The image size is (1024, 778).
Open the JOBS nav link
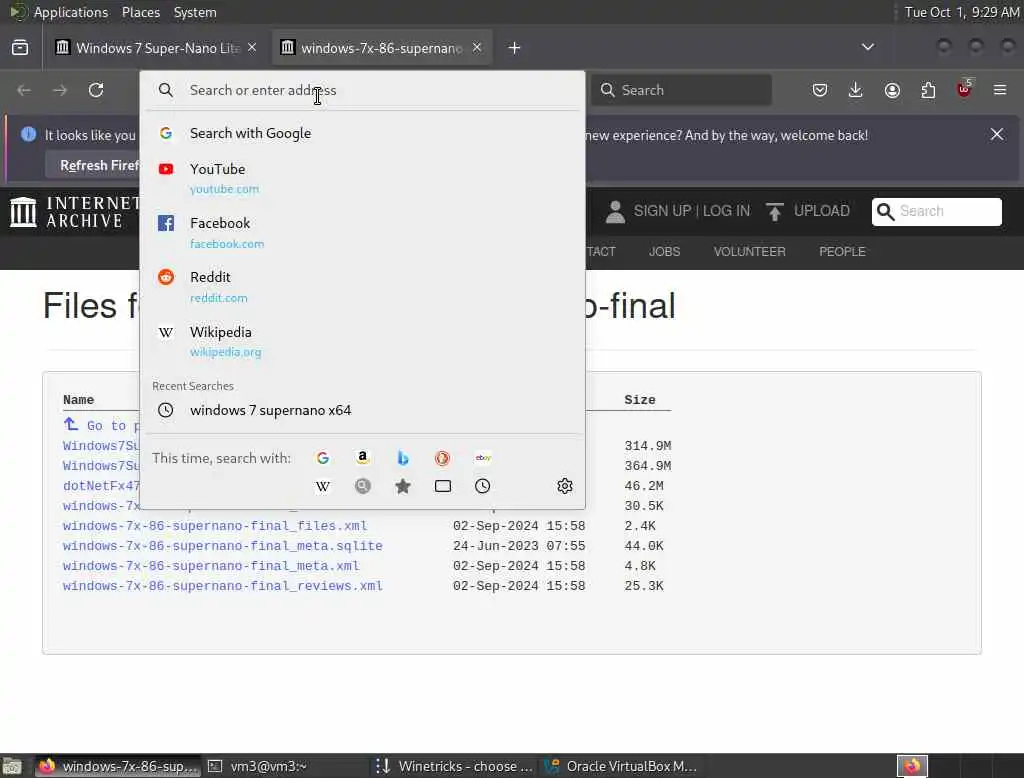664,251
